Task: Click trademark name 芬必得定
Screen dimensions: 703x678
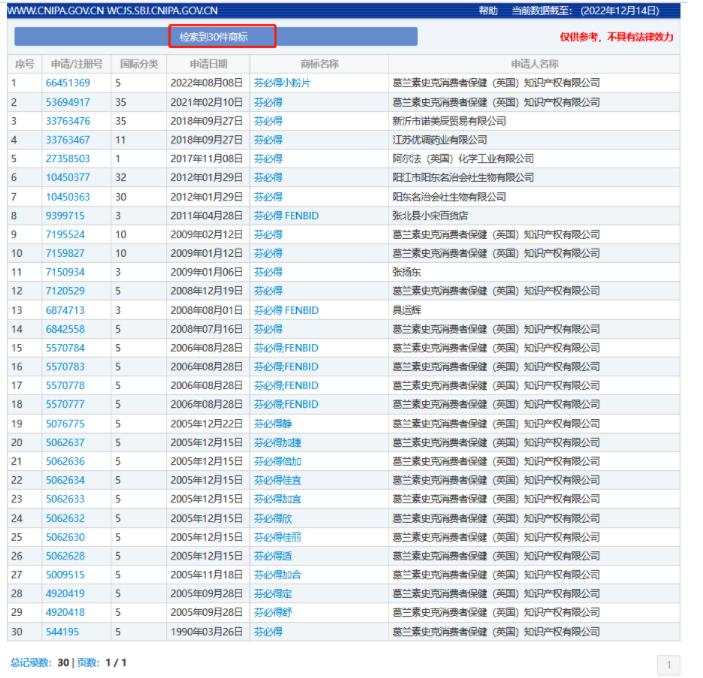Action: [x=273, y=594]
